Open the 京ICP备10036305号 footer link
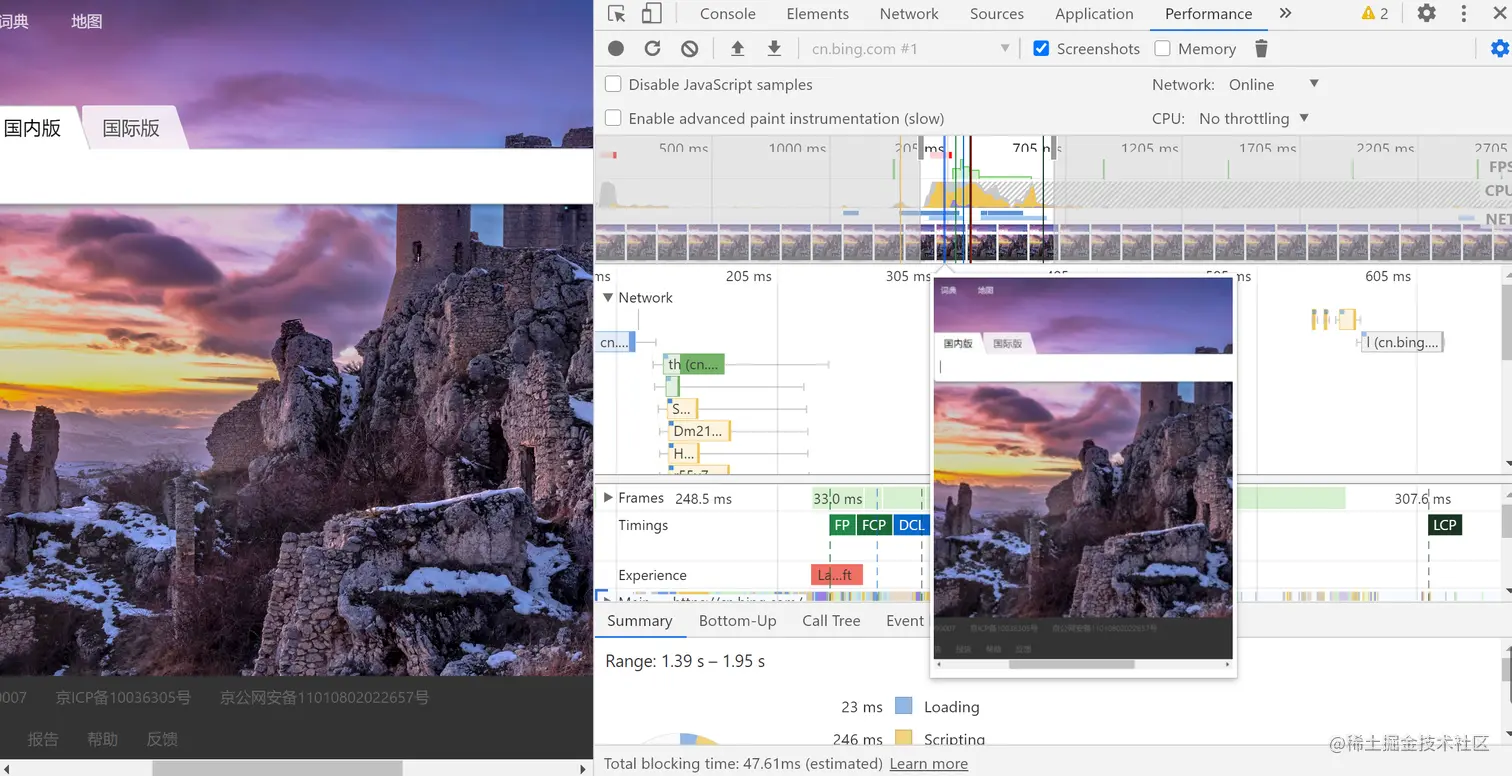 (x=123, y=697)
